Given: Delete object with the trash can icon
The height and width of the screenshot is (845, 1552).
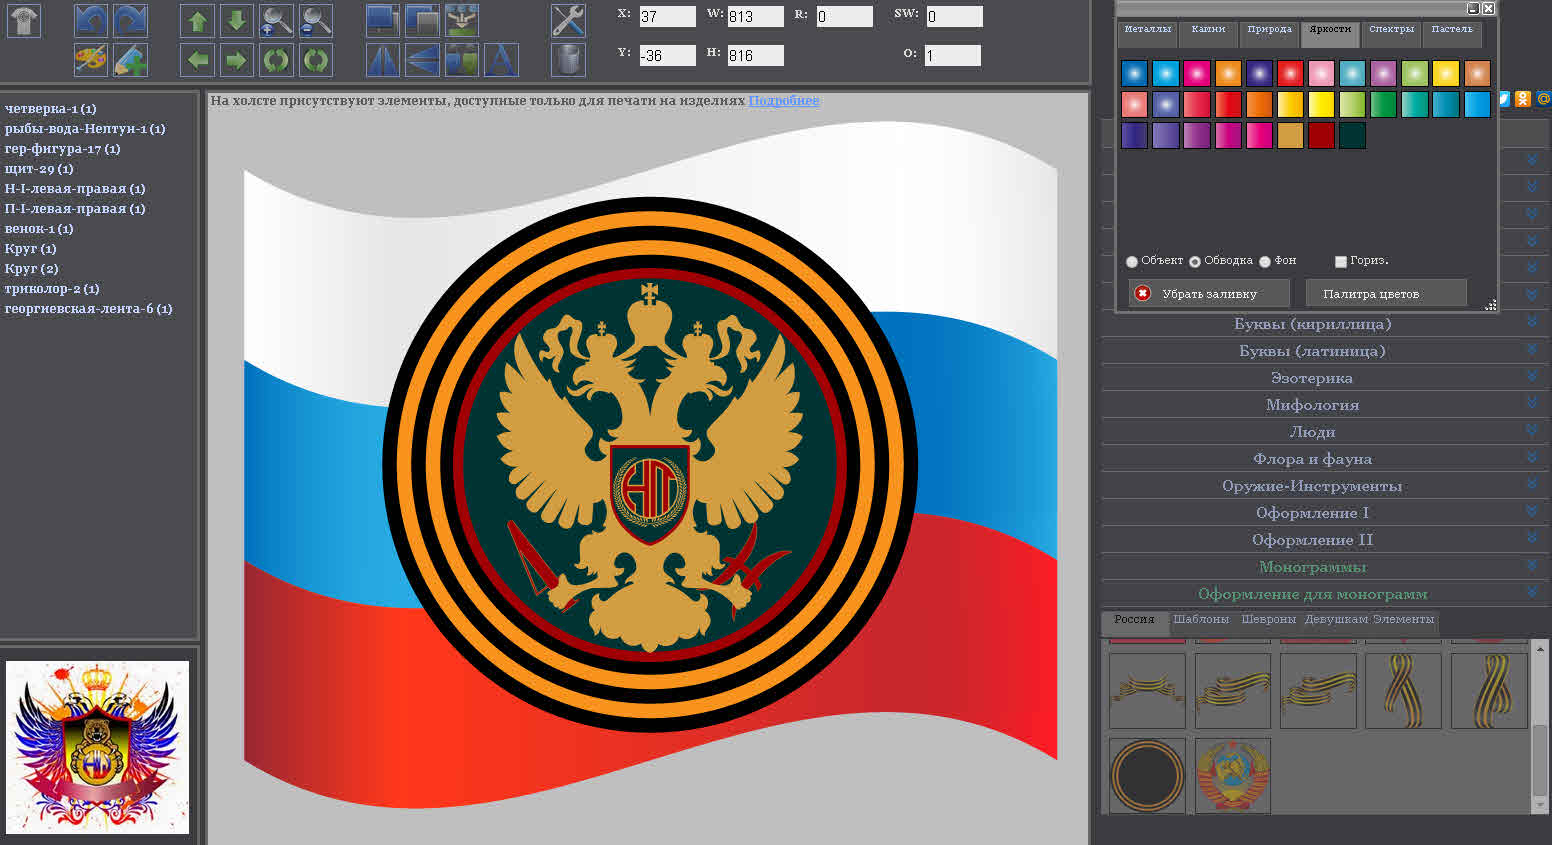Looking at the screenshot, I should 568,60.
